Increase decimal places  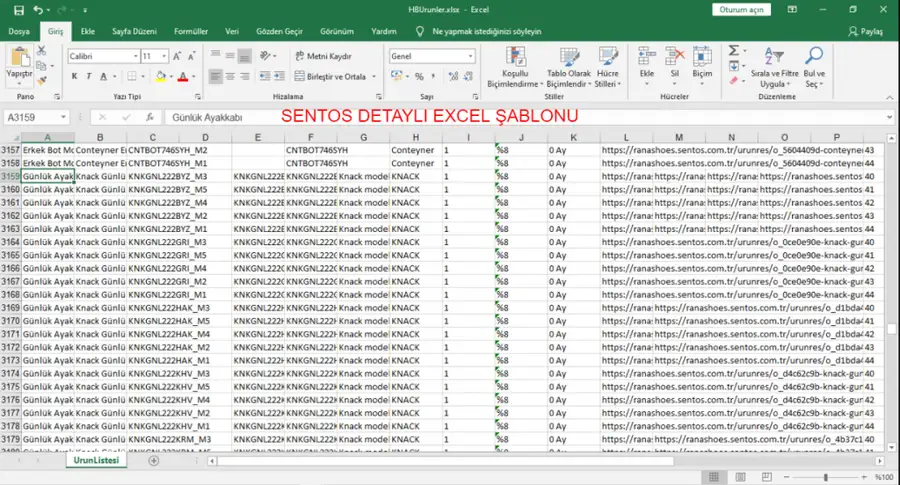coord(453,76)
